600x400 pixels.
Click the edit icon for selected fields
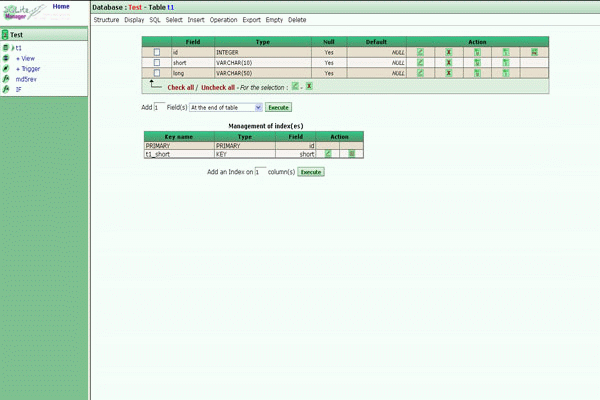(x=295, y=86)
